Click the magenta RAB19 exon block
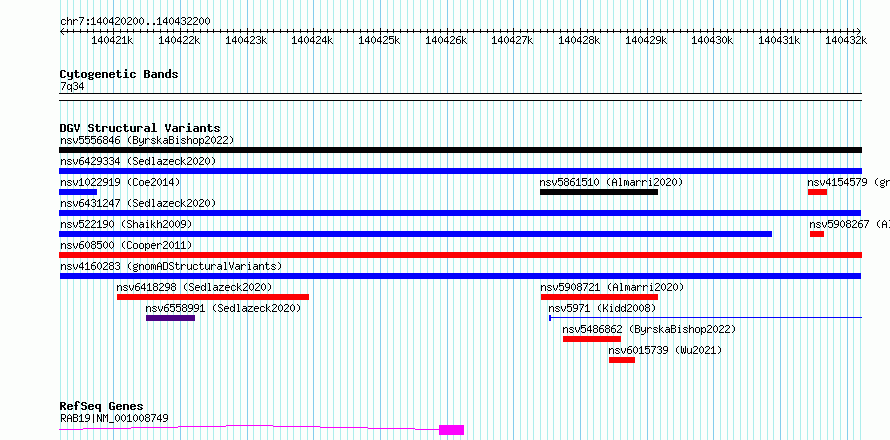Image resolution: width=890 pixels, height=440 pixels. pyautogui.click(x=451, y=430)
